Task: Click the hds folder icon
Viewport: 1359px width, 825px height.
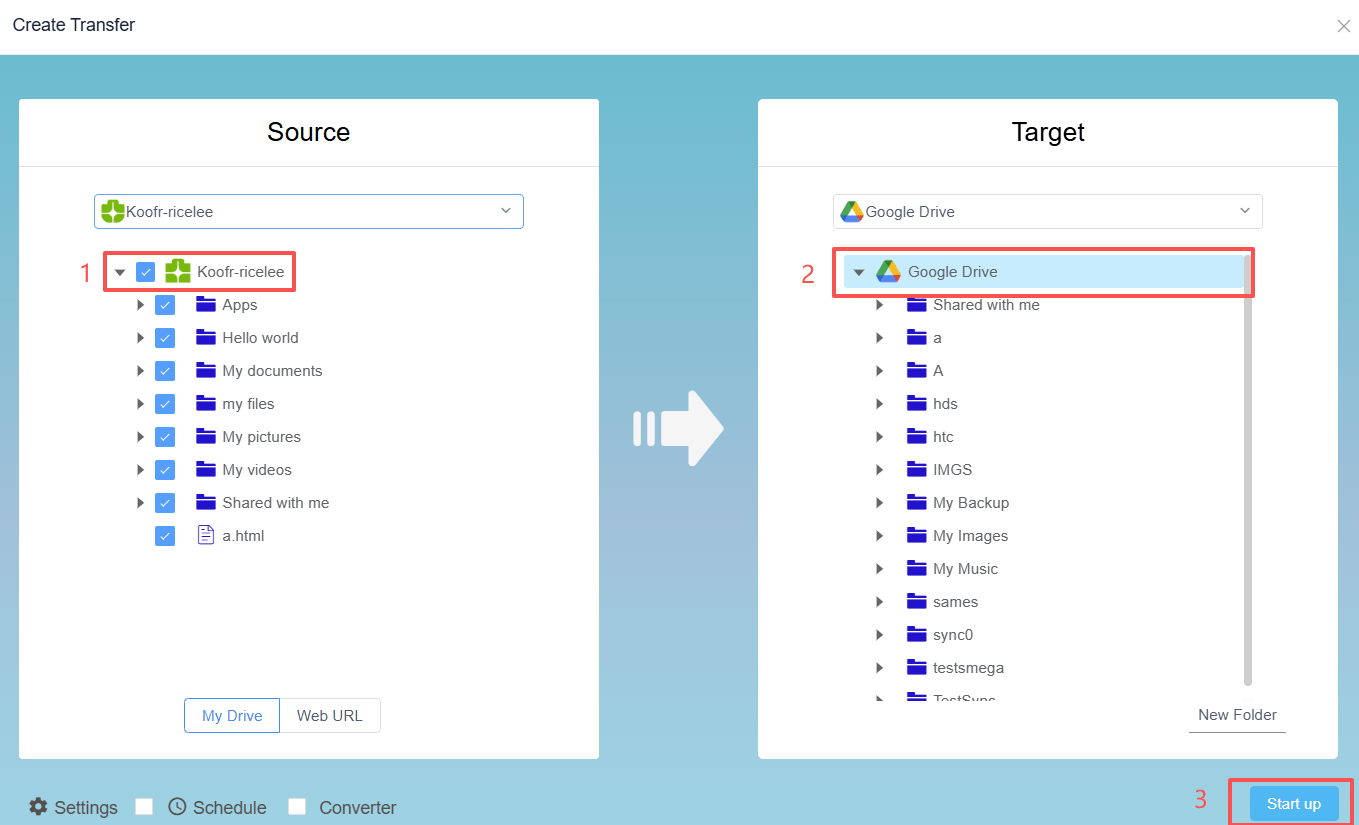Action: click(917, 403)
